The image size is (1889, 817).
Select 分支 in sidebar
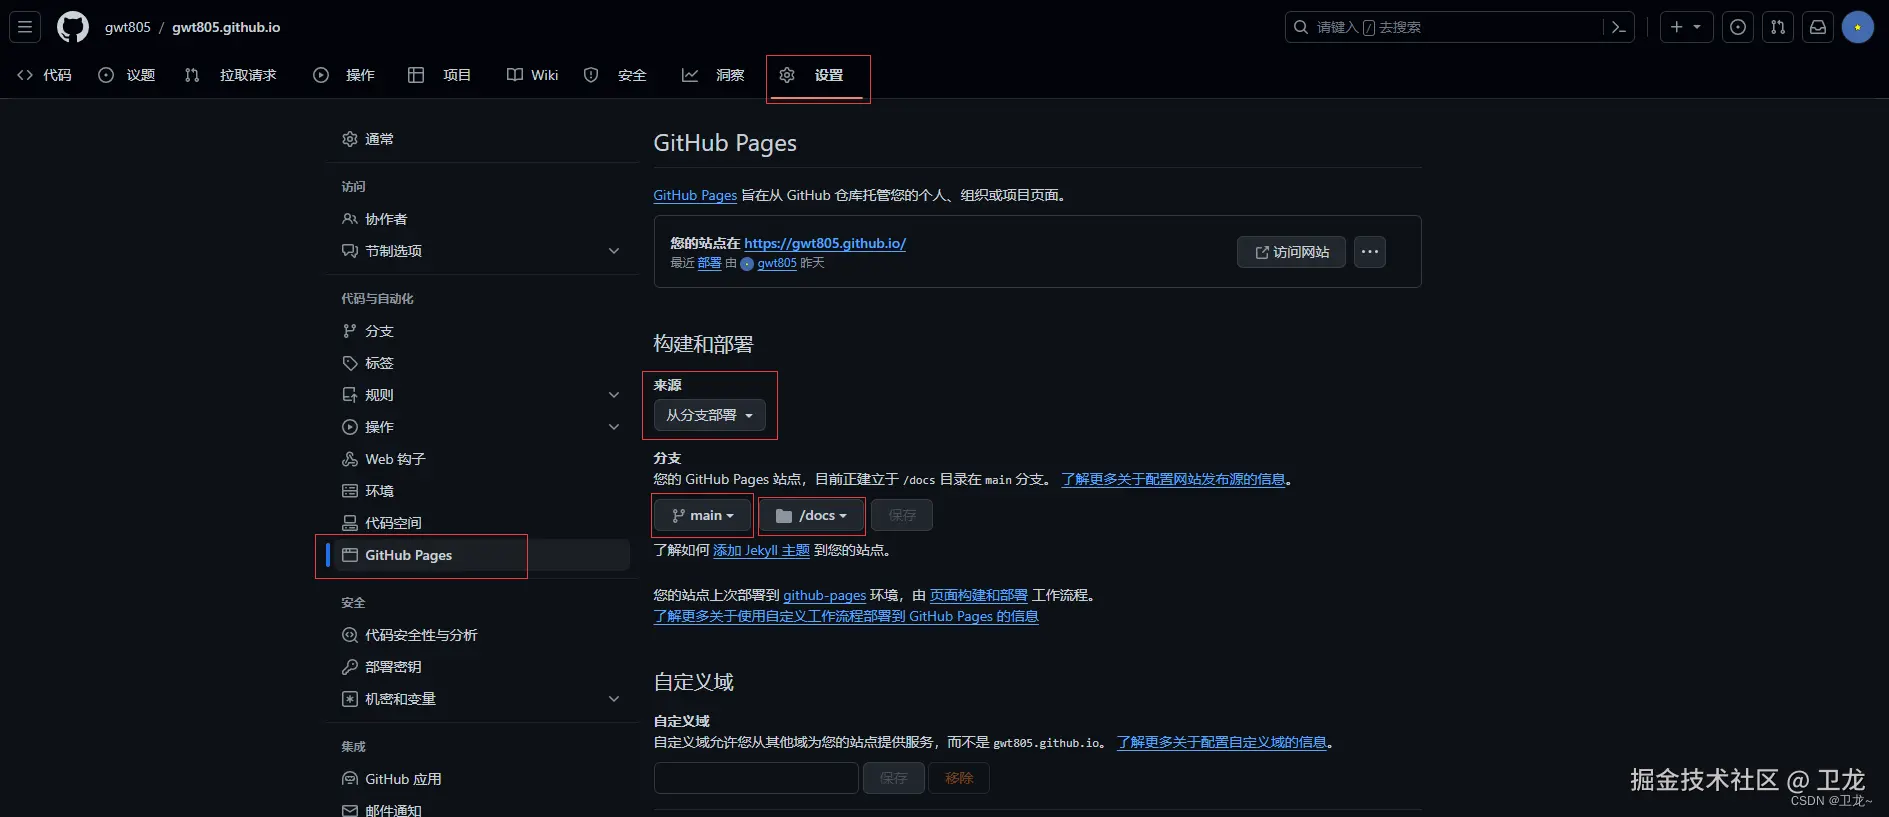[484, 331]
